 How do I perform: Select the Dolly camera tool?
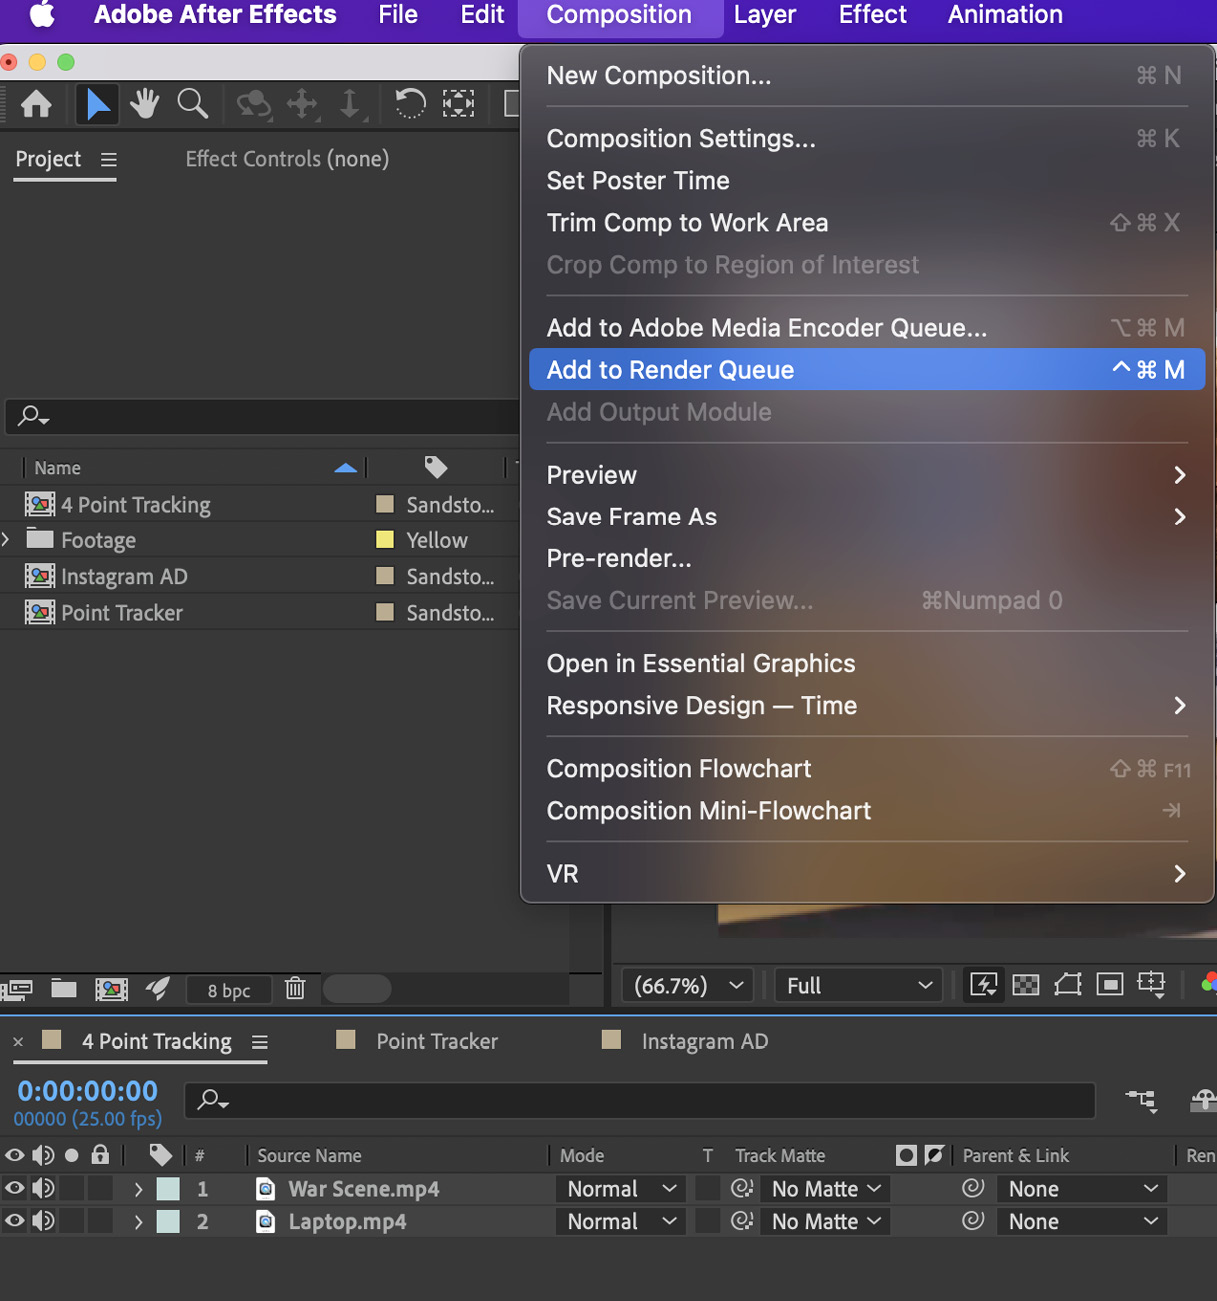click(x=350, y=104)
